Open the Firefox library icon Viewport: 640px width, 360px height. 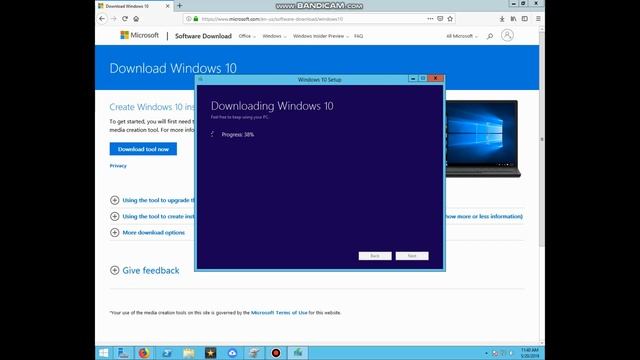[513, 19]
